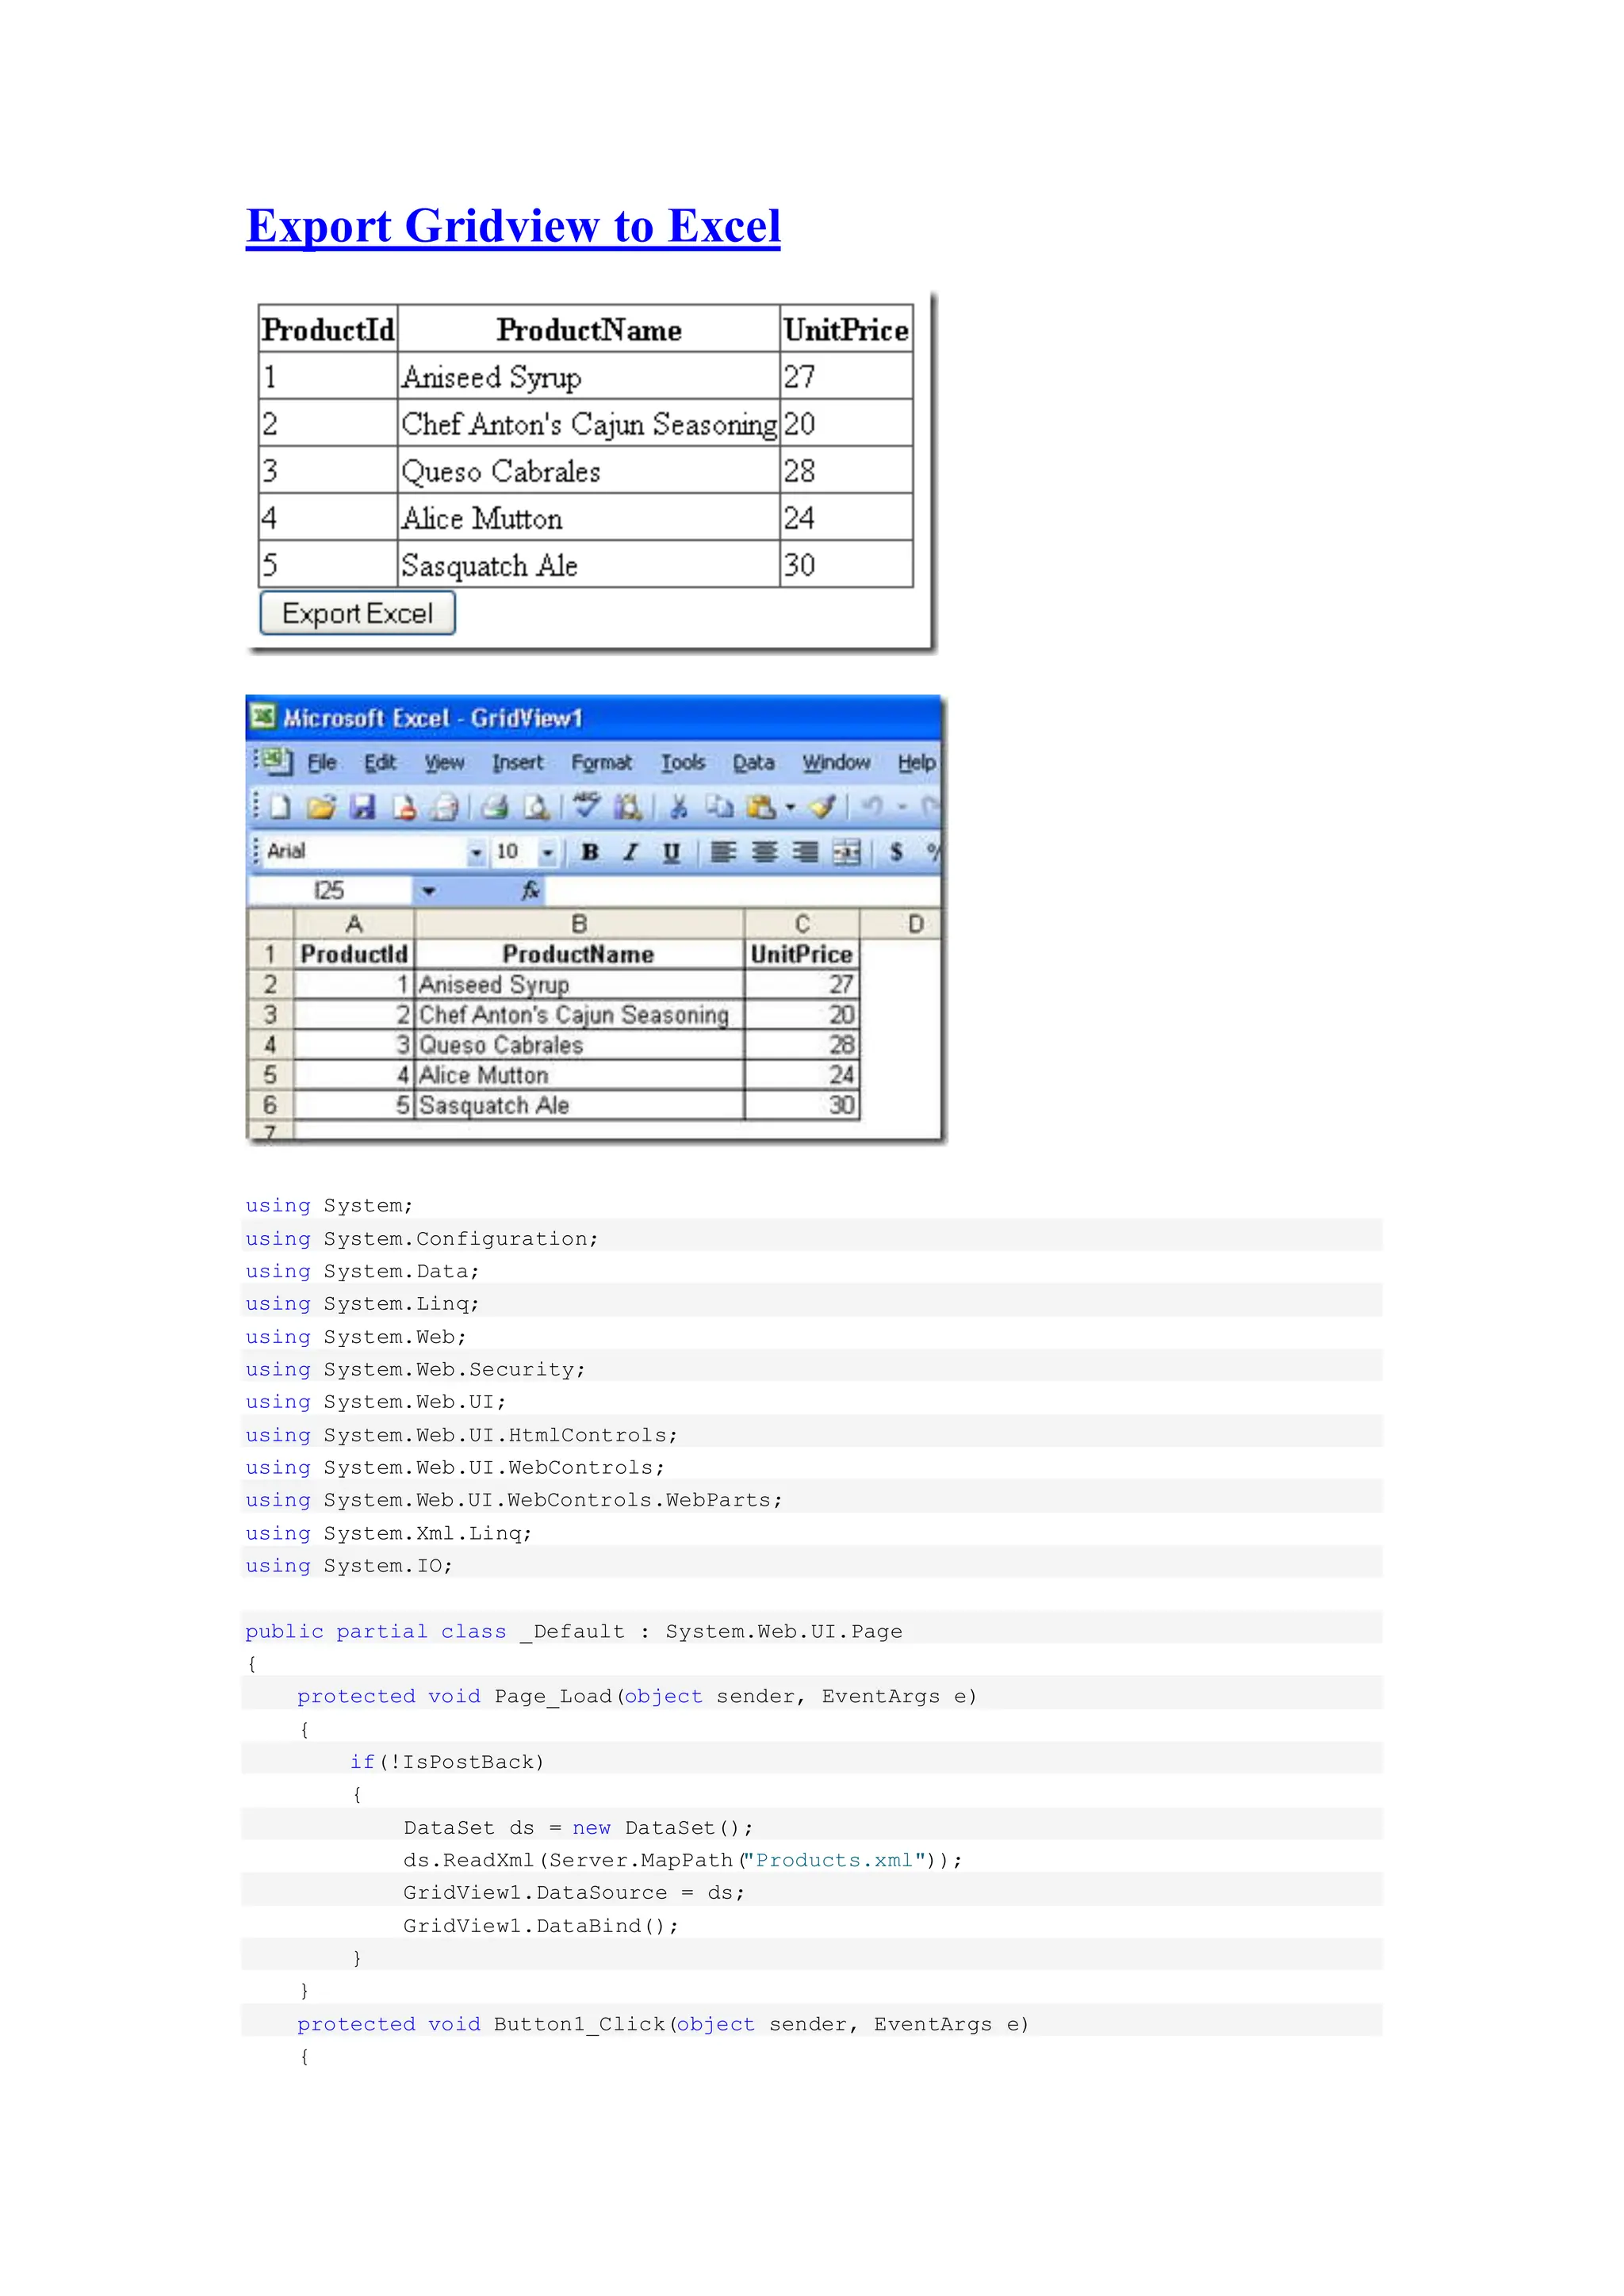This screenshot has width=1624, height=2296.
Task: Open the Arial font dropdown arrow
Action: (x=476, y=852)
